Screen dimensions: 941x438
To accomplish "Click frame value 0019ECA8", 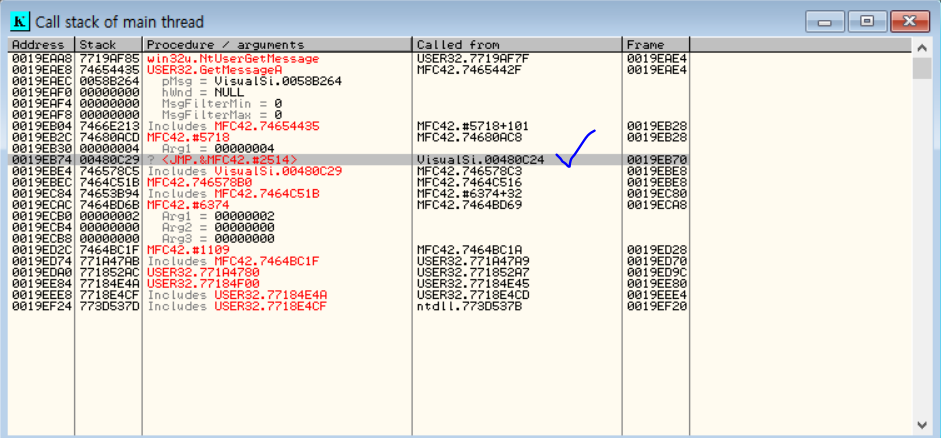I will coord(657,205).
